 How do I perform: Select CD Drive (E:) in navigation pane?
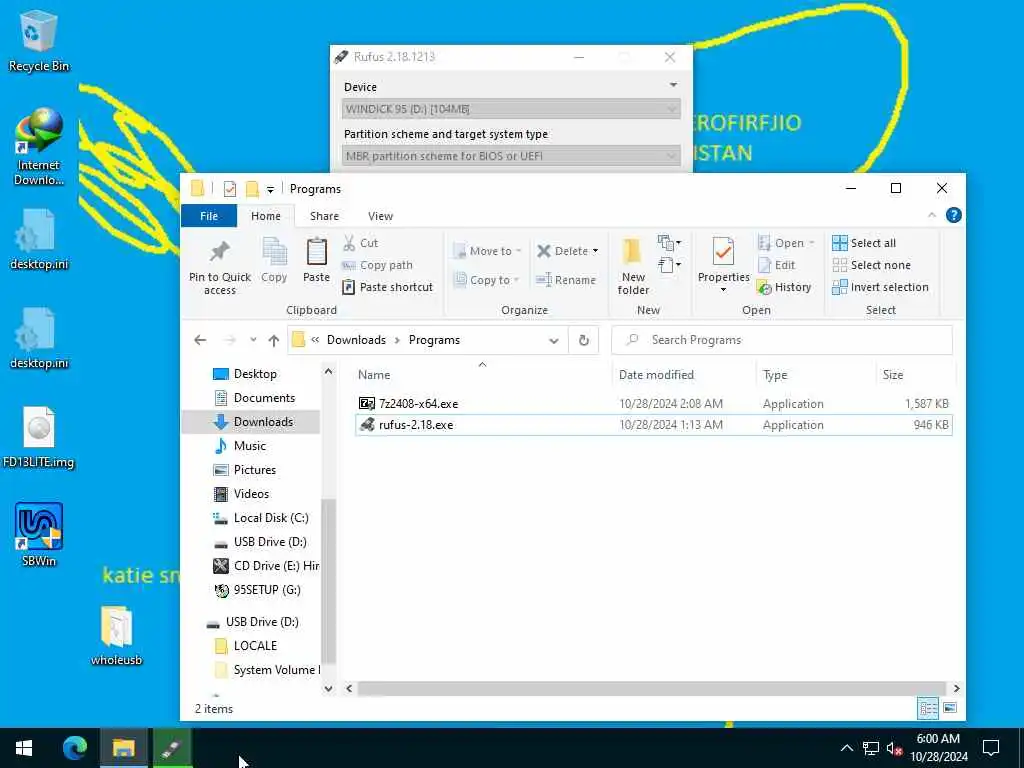point(265,566)
